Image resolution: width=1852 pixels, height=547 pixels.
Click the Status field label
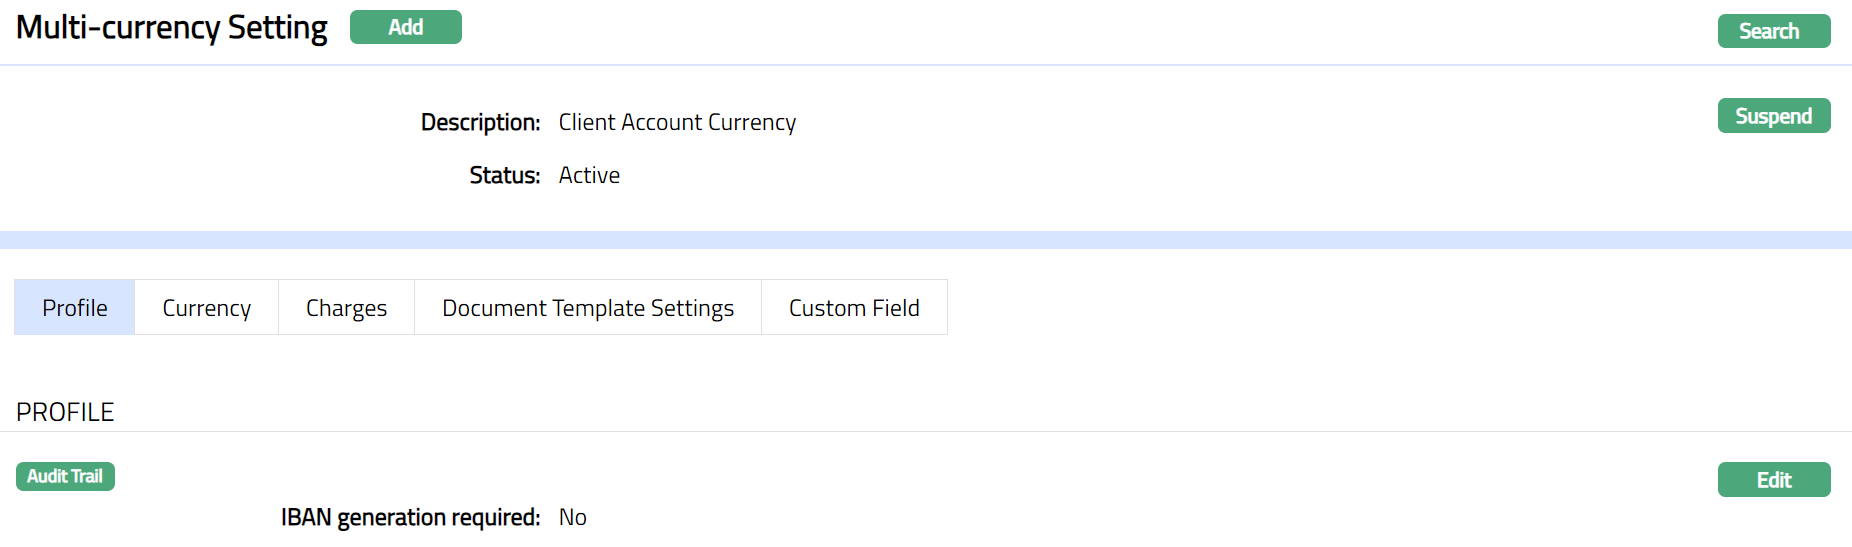(504, 175)
